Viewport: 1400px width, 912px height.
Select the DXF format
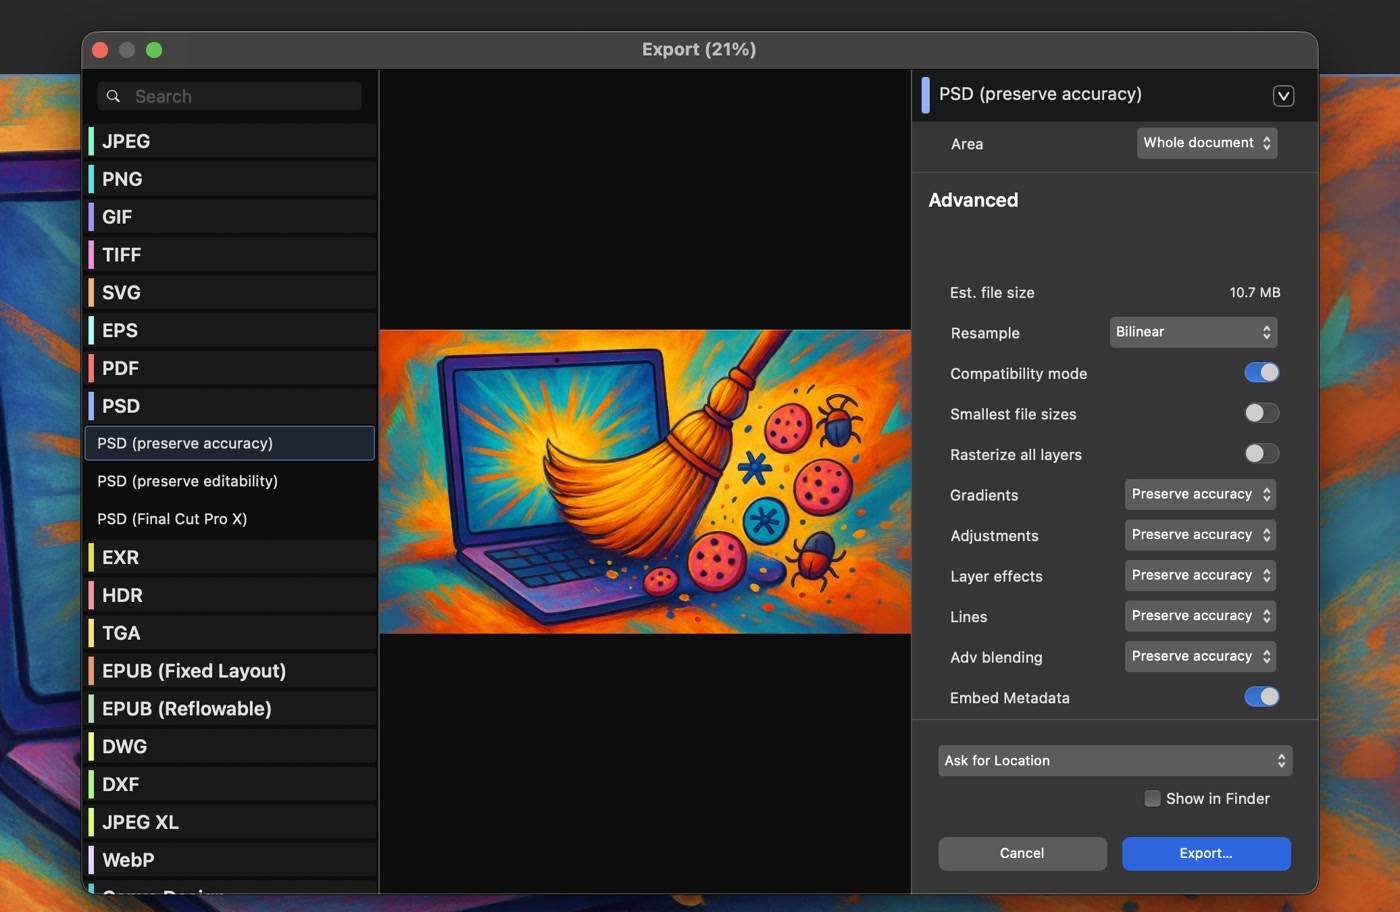231,785
